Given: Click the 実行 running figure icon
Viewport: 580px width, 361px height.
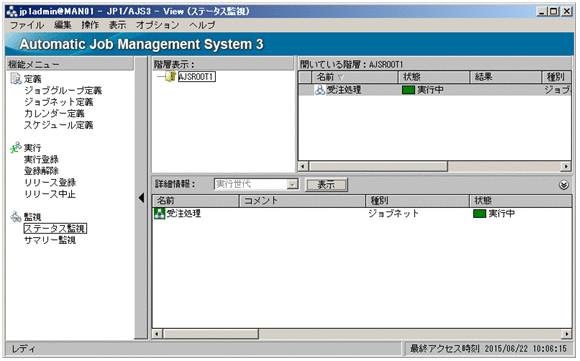Looking at the screenshot, I should pos(16,147).
